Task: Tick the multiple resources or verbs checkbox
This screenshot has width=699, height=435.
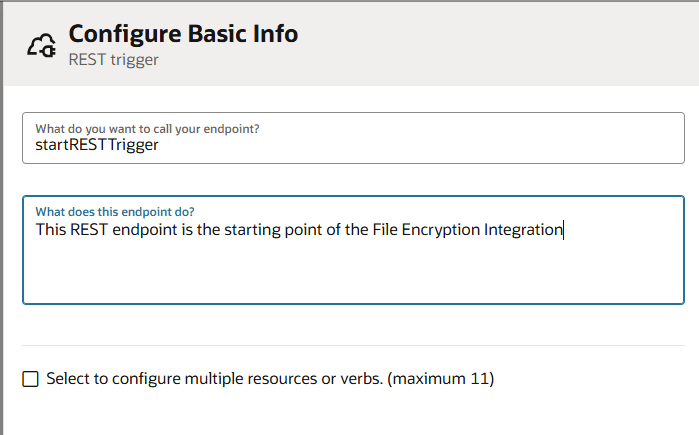Action: 31,379
